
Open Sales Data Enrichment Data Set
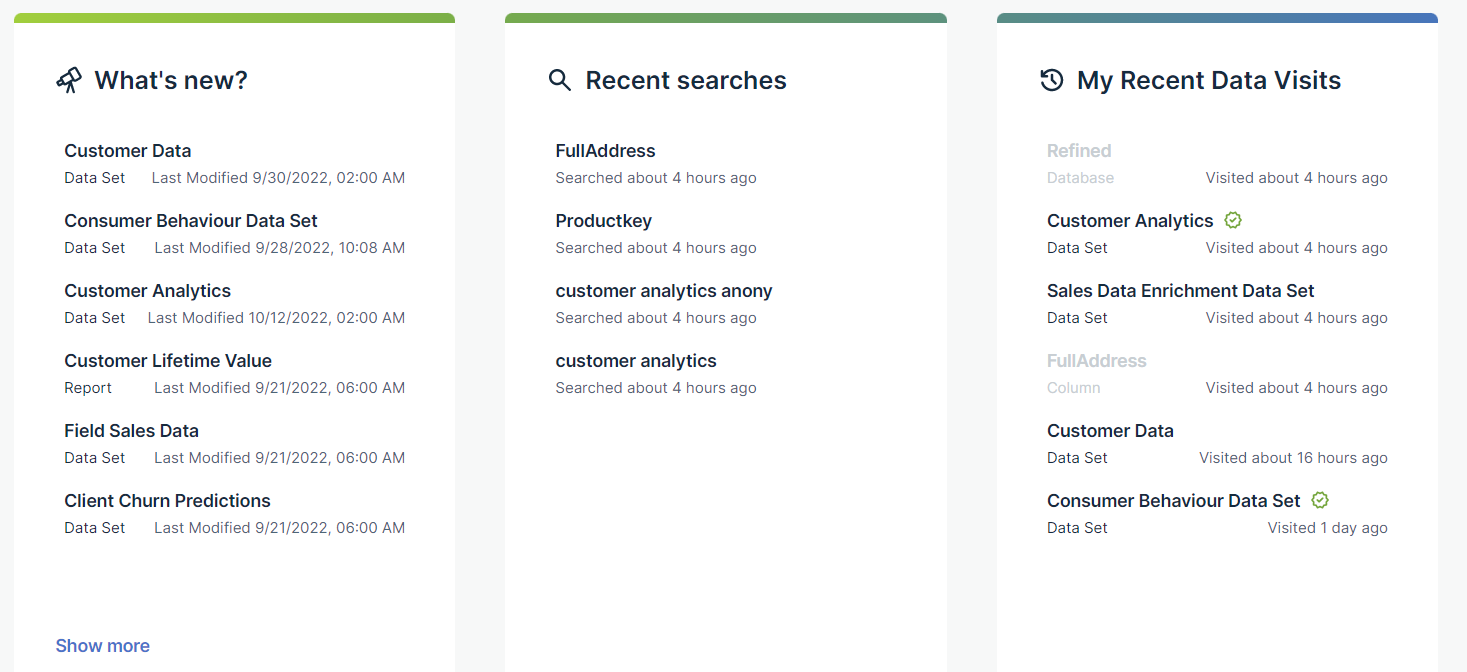pyautogui.click(x=1180, y=291)
